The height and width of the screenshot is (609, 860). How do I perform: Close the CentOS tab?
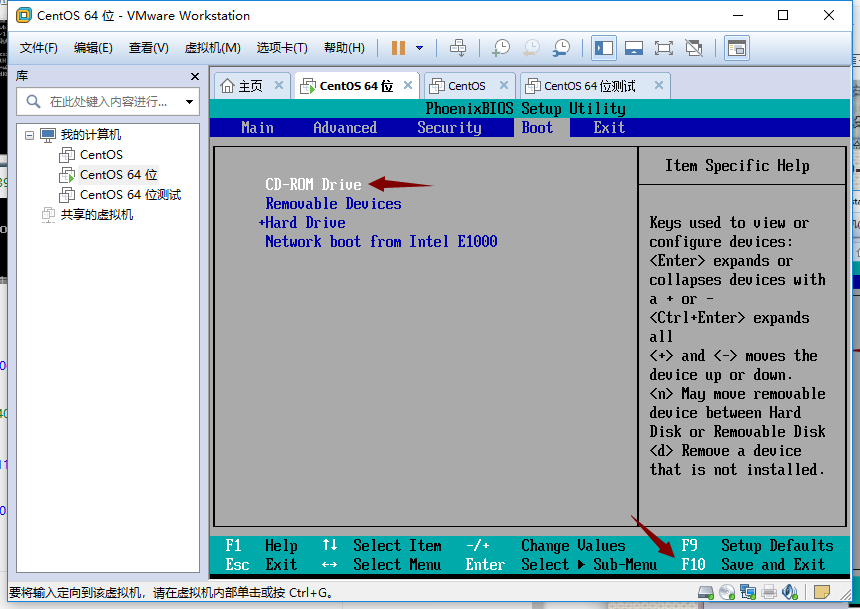[x=503, y=85]
